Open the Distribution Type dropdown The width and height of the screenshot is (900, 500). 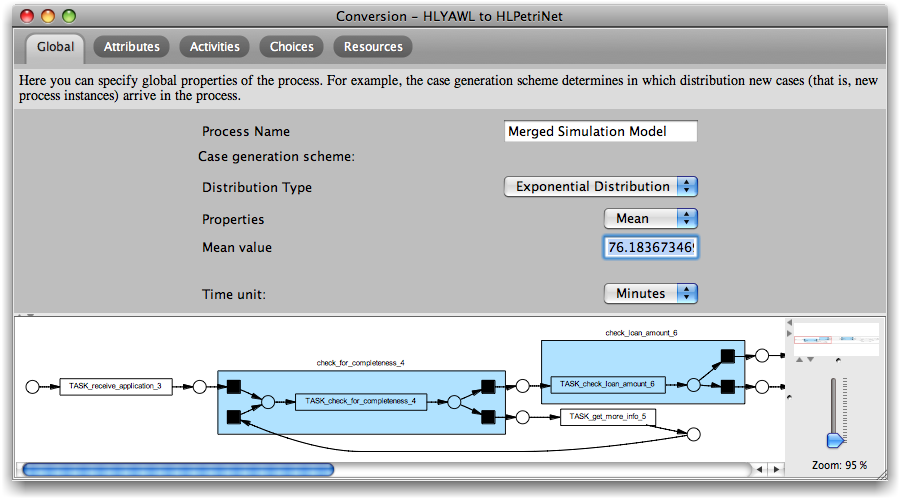pos(600,187)
